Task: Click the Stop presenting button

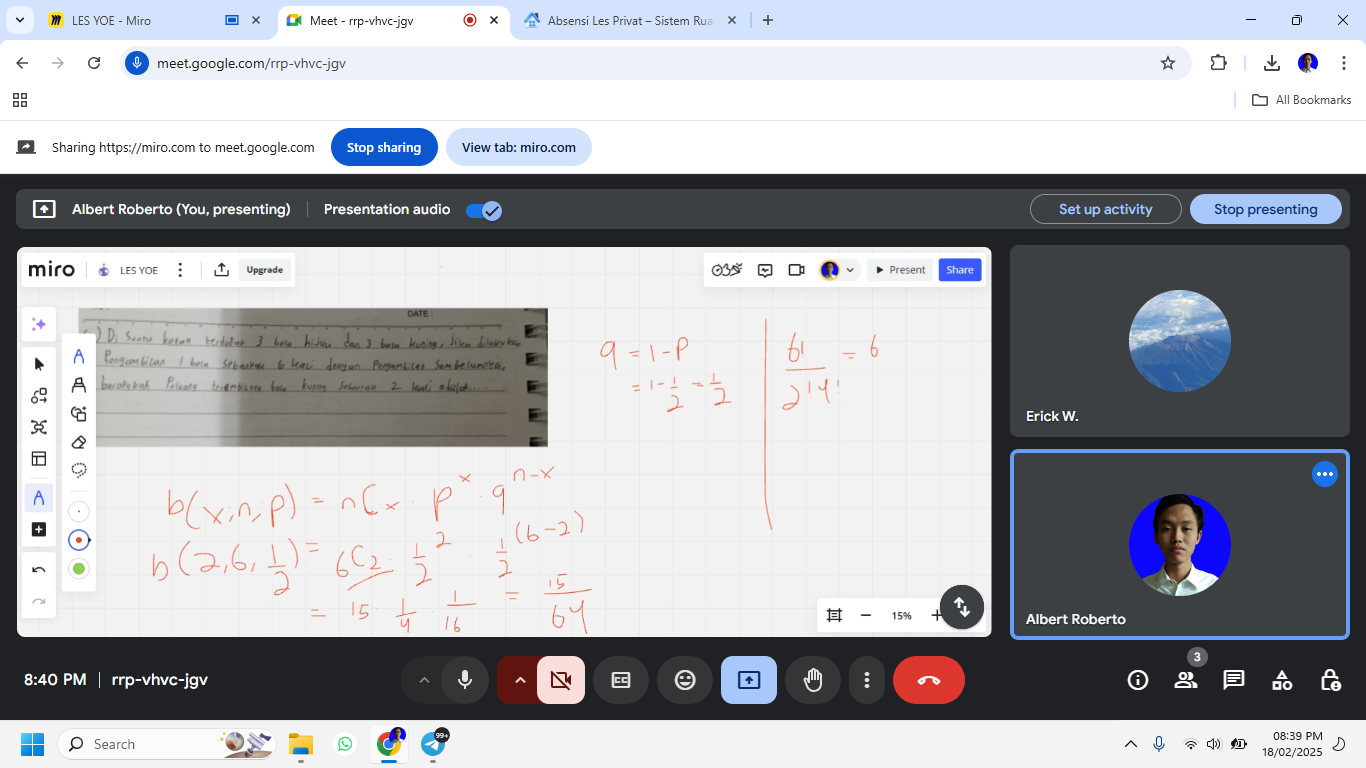Action: pos(1265,209)
